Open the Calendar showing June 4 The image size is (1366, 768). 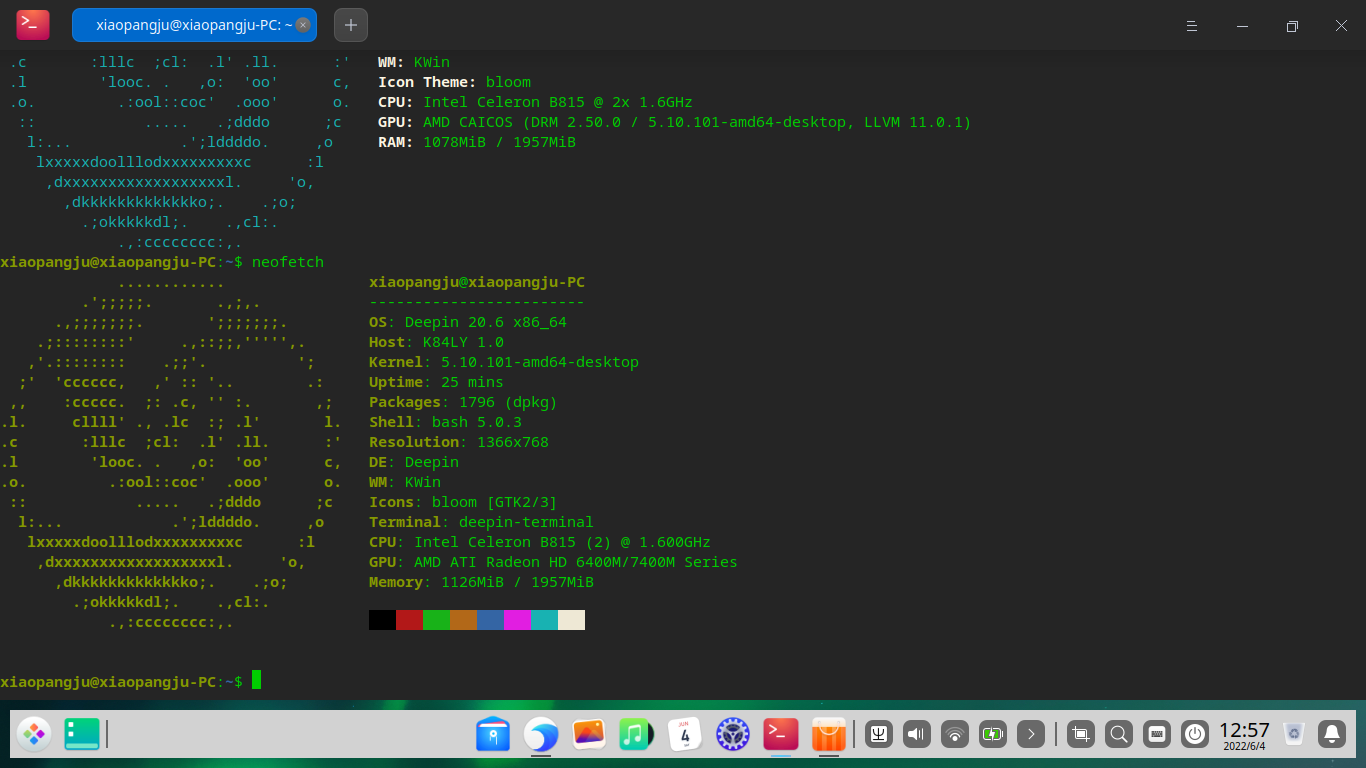(x=684, y=734)
